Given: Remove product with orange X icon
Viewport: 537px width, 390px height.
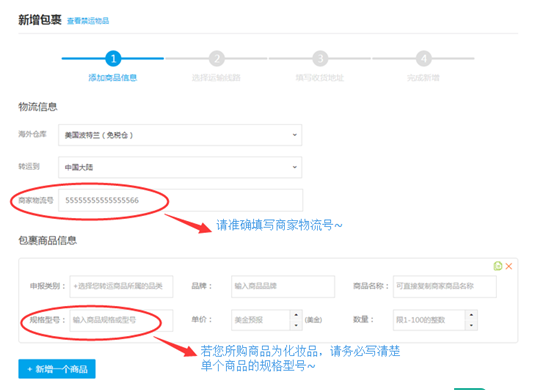Looking at the screenshot, I should click(509, 266).
